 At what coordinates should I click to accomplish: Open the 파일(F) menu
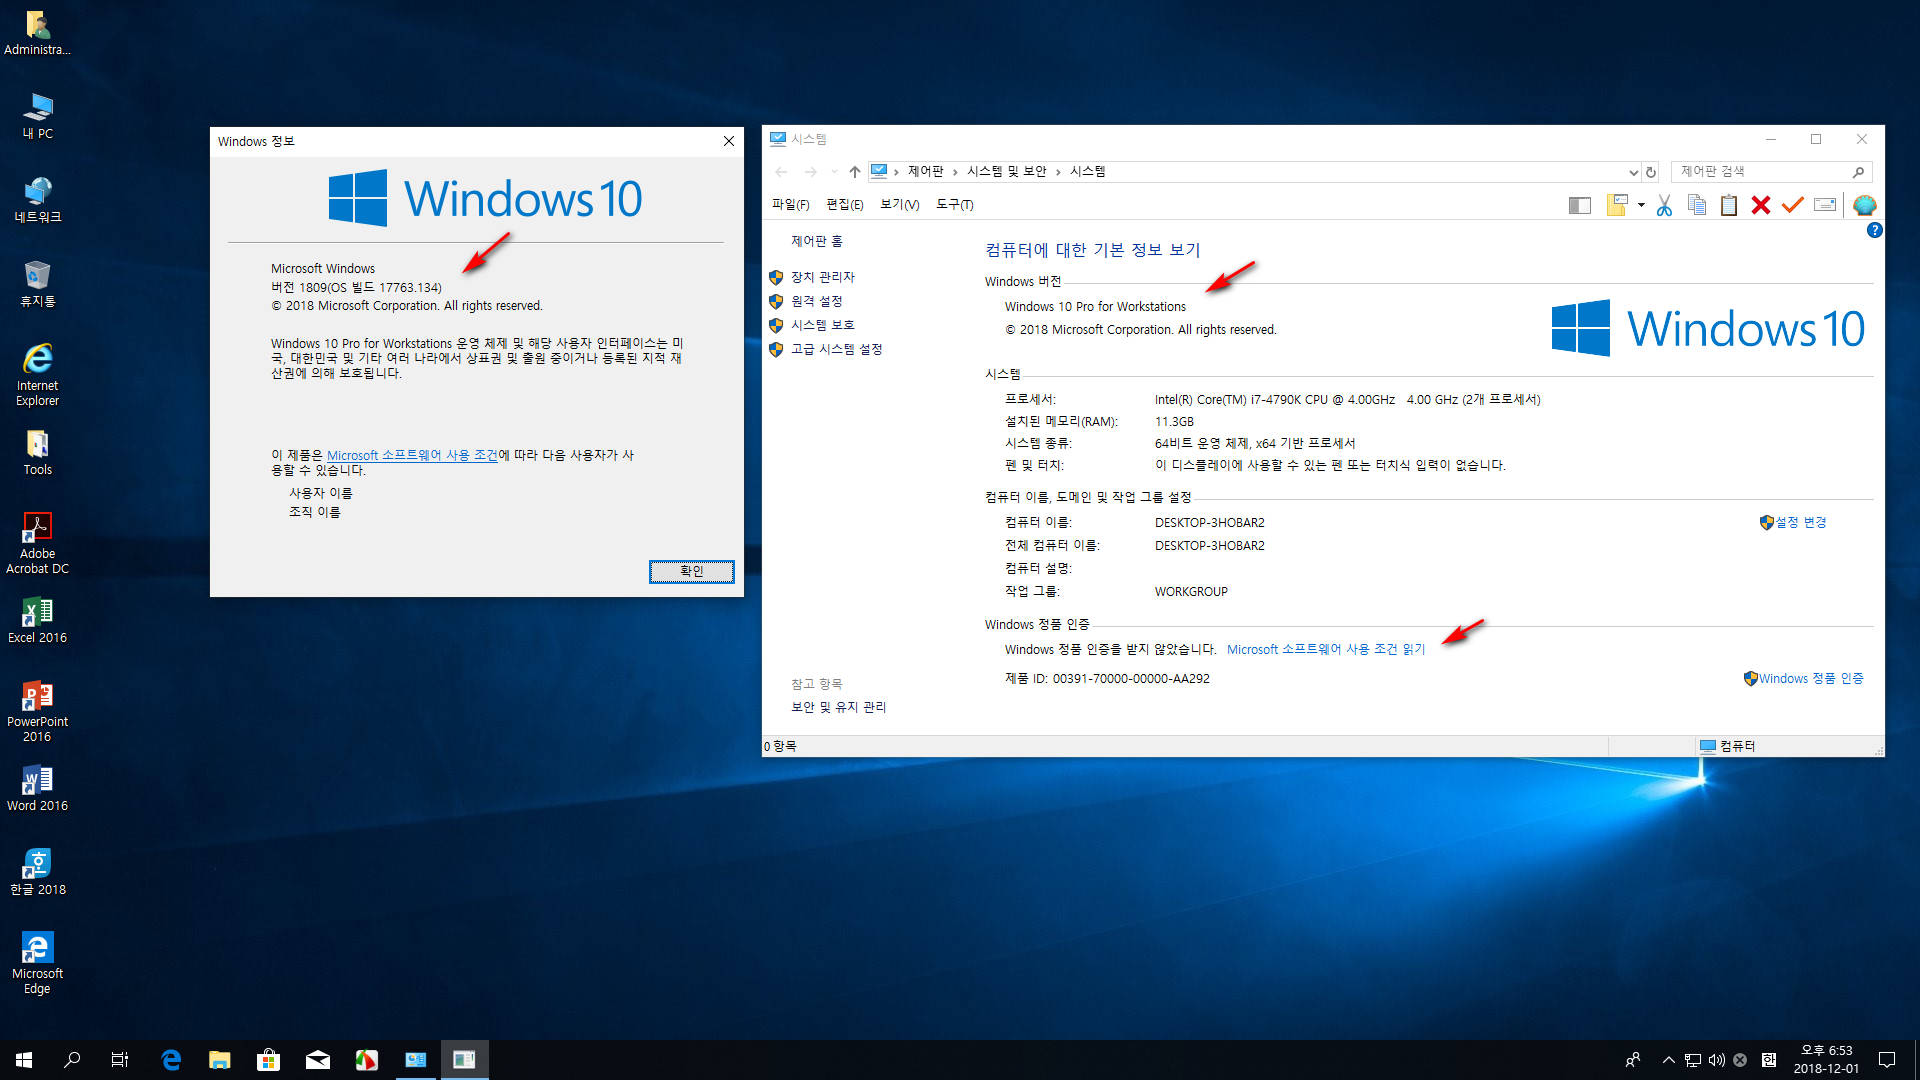coord(790,204)
